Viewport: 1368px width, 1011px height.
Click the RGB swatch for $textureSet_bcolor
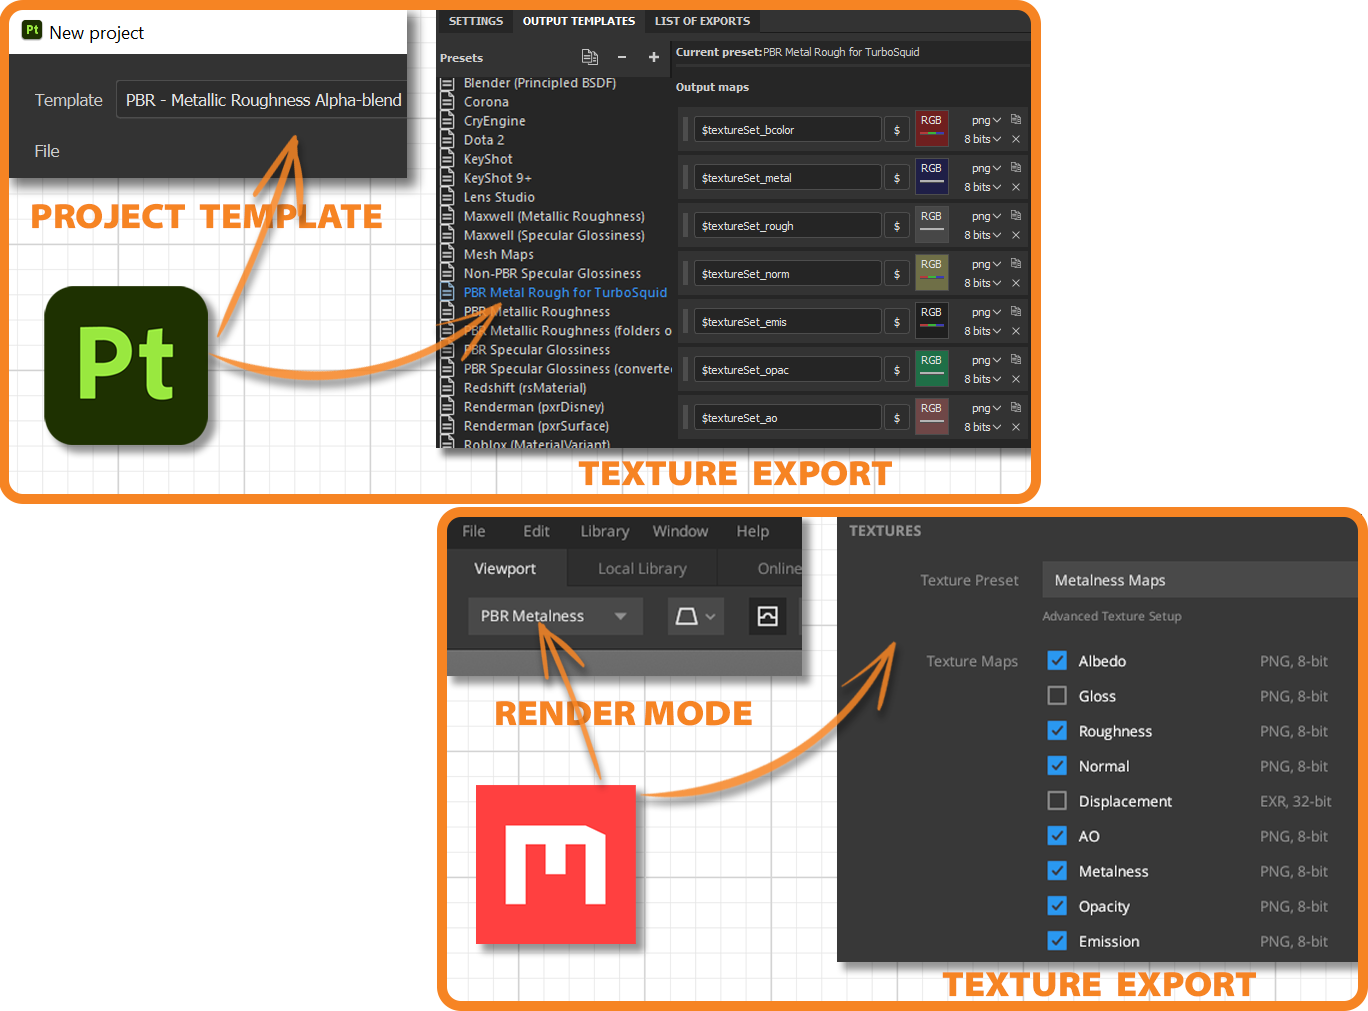932,129
